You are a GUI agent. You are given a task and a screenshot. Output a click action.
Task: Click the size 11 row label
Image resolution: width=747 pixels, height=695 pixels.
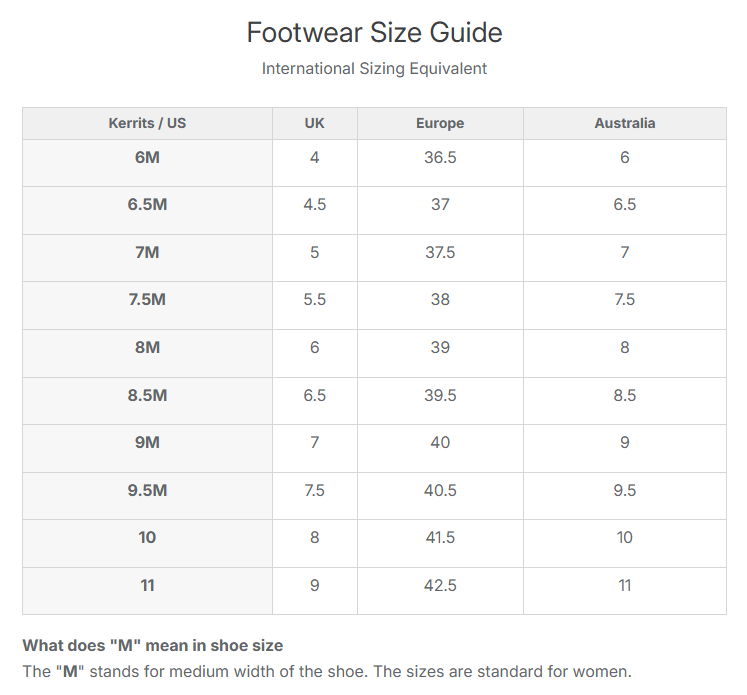(147, 586)
